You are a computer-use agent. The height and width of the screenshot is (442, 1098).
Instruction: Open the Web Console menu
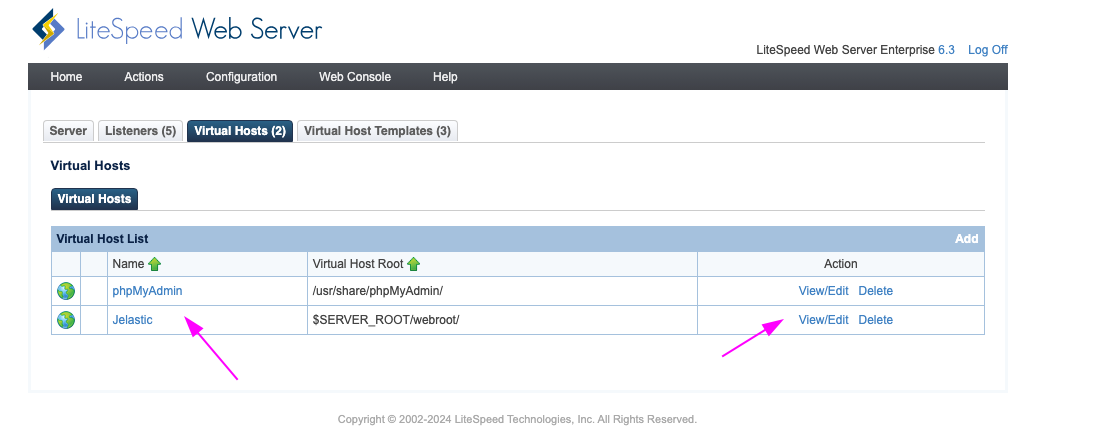pyautogui.click(x=355, y=77)
